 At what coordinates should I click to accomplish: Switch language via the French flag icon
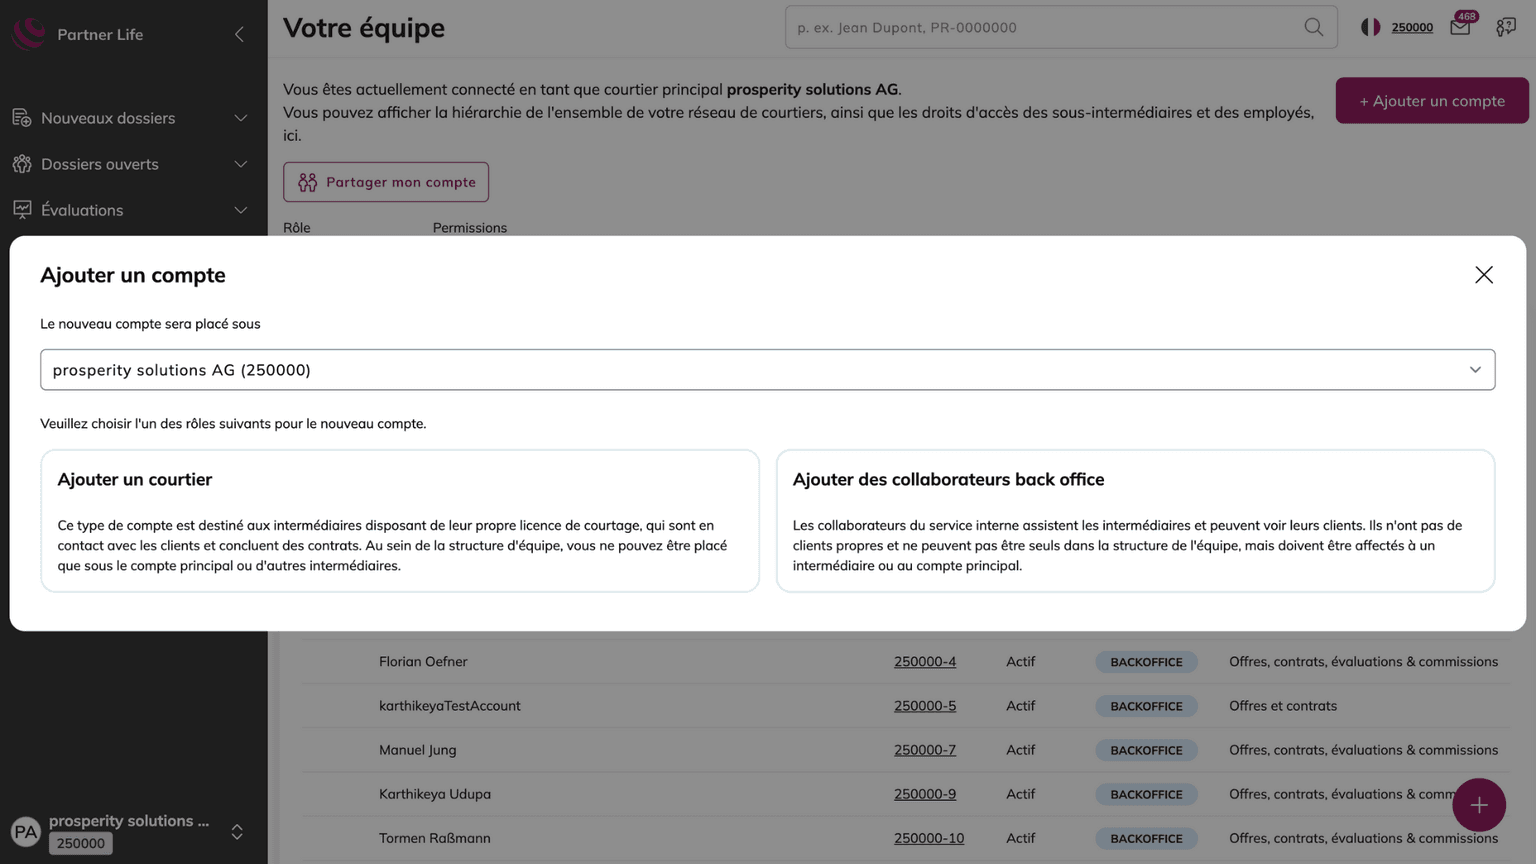coord(1370,27)
